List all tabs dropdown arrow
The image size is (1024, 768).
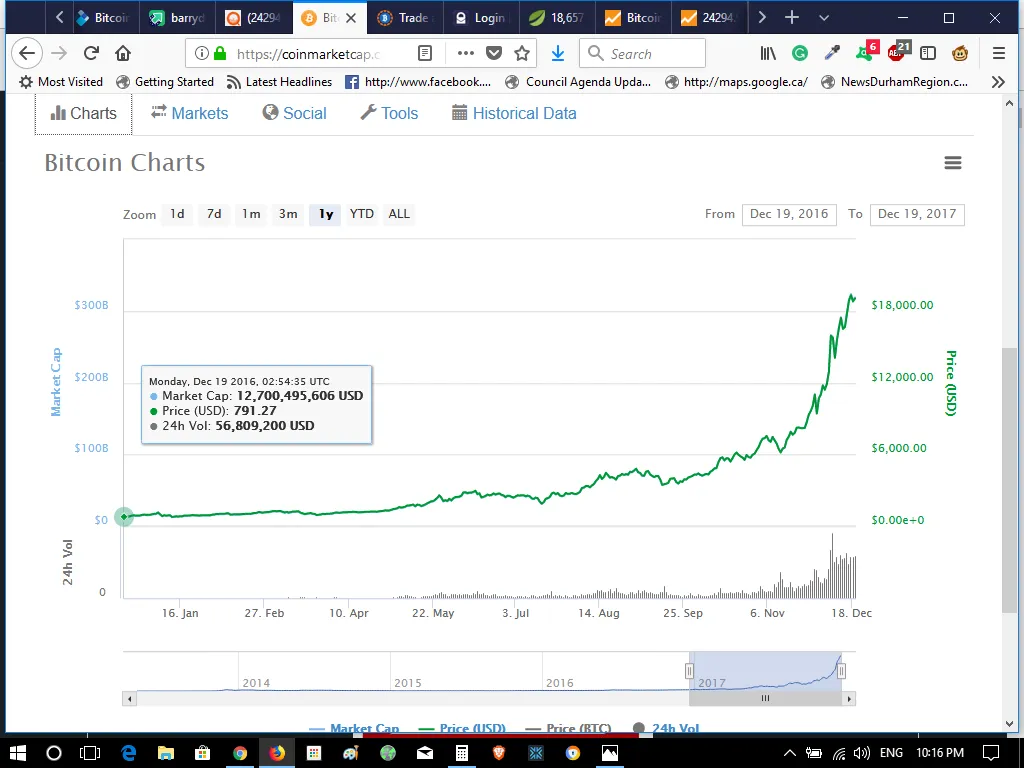coord(824,18)
